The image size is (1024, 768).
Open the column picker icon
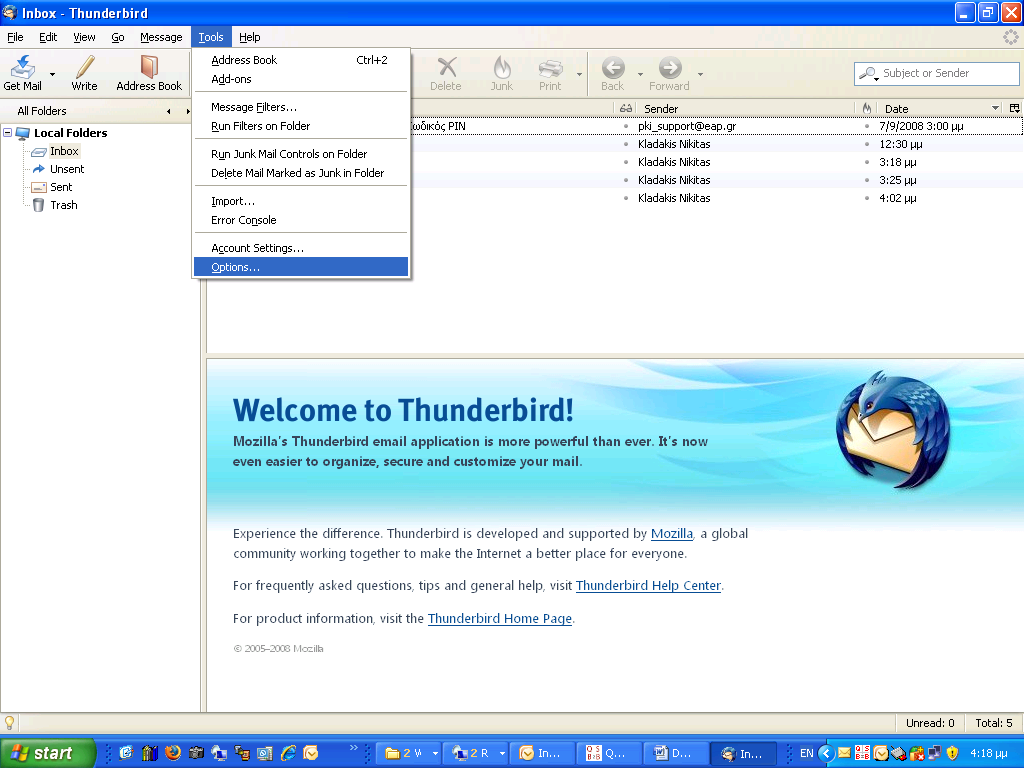(1015, 108)
